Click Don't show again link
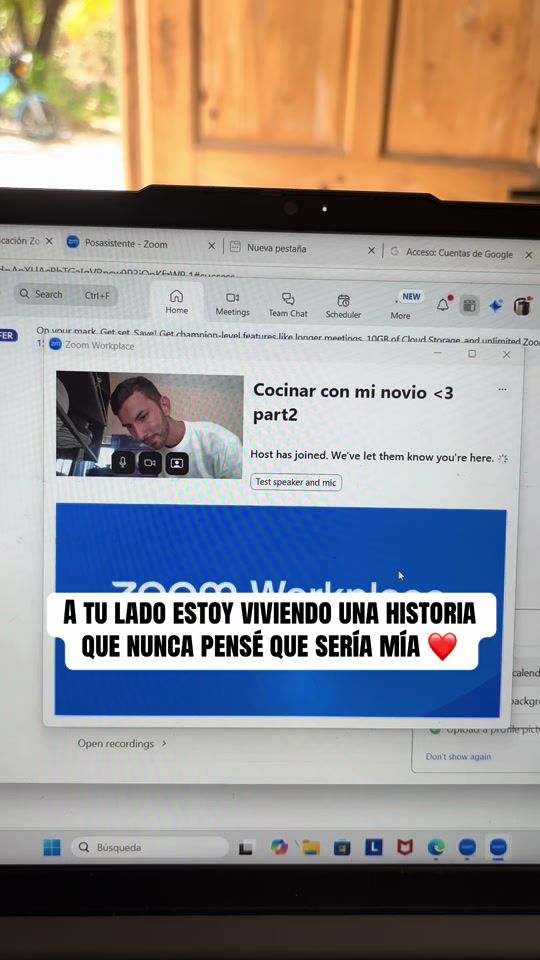The image size is (540, 960). coord(458,757)
